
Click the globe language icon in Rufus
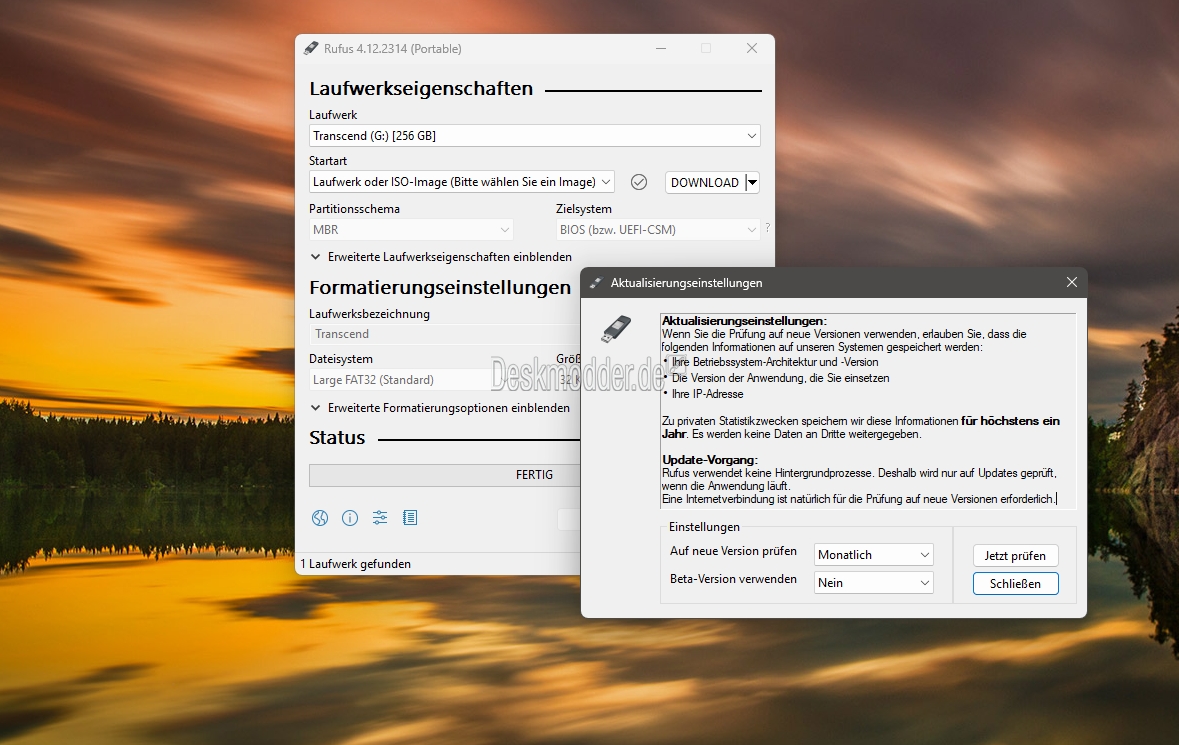pyautogui.click(x=320, y=518)
